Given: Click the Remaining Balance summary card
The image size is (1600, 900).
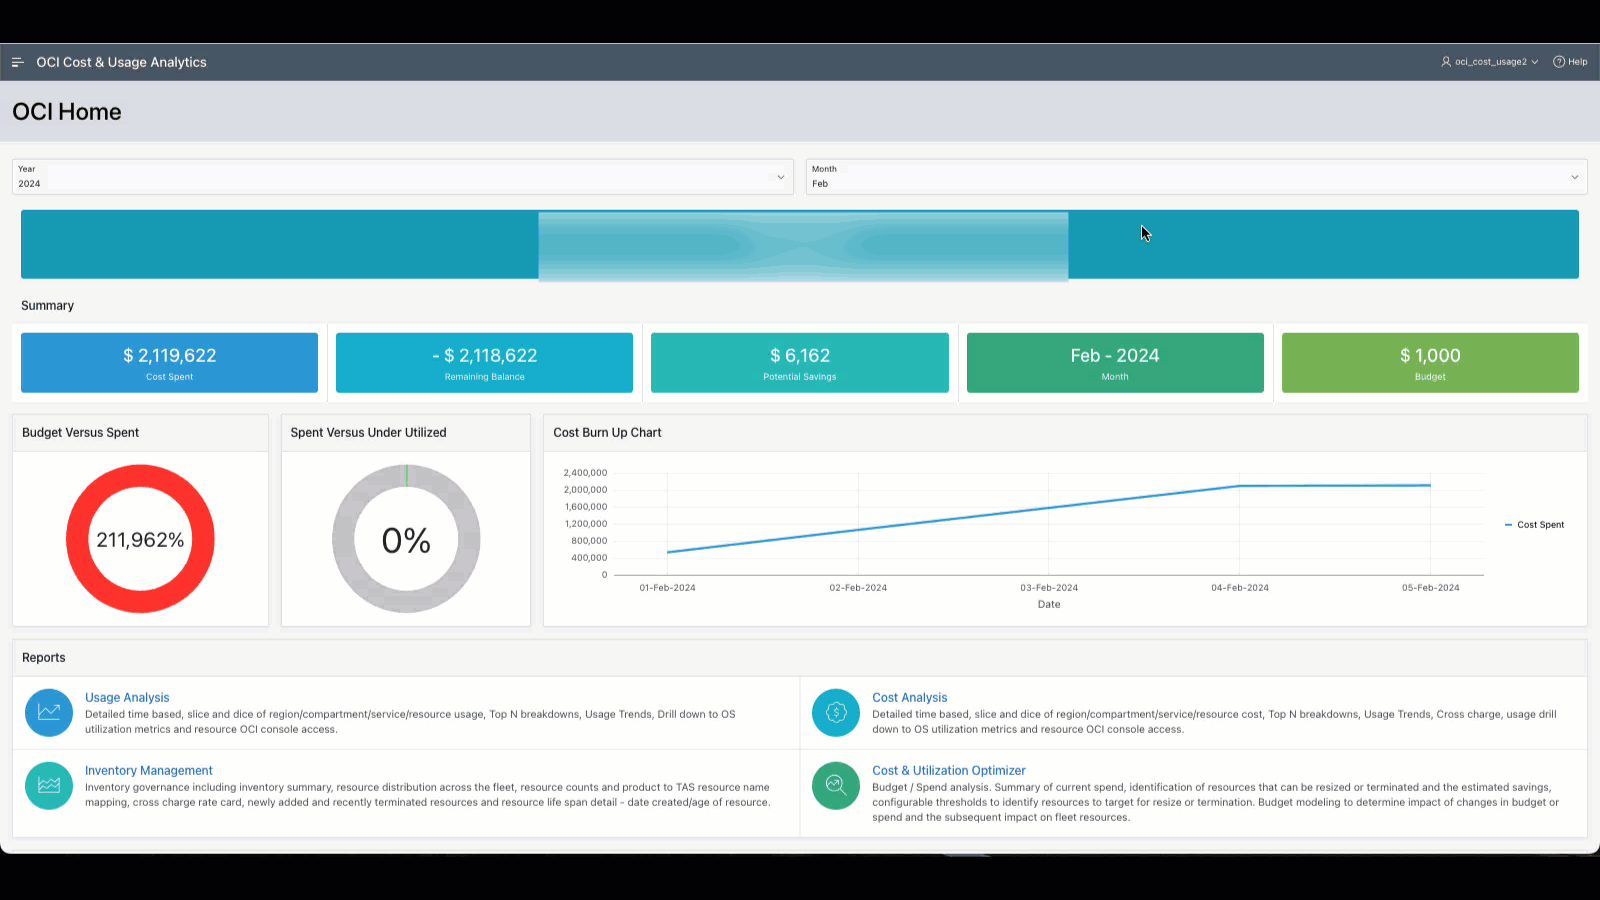Looking at the screenshot, I should pyautogui.click(x=484, y=362).
